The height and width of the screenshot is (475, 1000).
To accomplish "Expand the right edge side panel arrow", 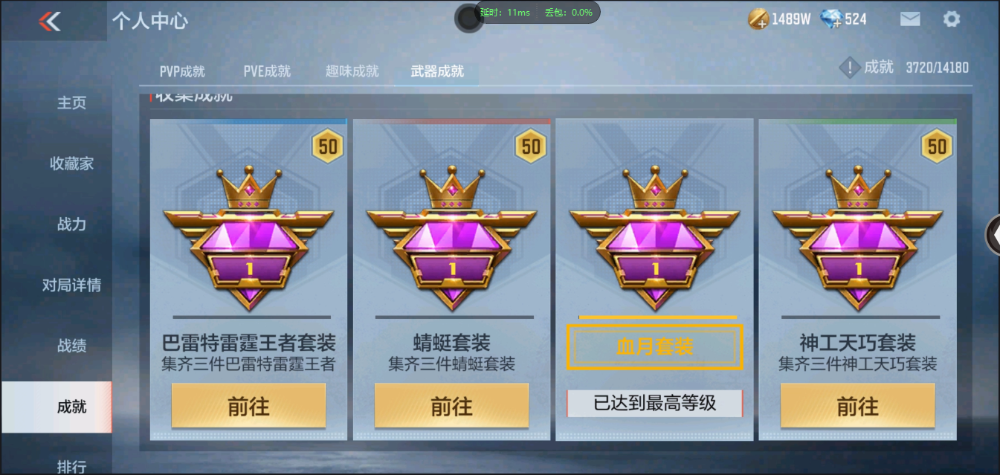I will [993, 235].
